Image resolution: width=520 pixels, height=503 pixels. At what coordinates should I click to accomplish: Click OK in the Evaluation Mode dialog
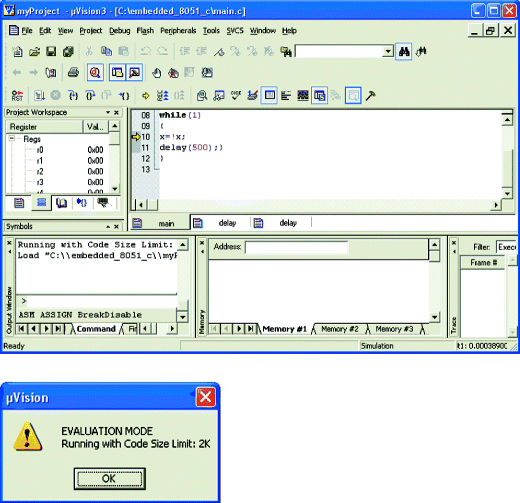(x=109, y=479)
